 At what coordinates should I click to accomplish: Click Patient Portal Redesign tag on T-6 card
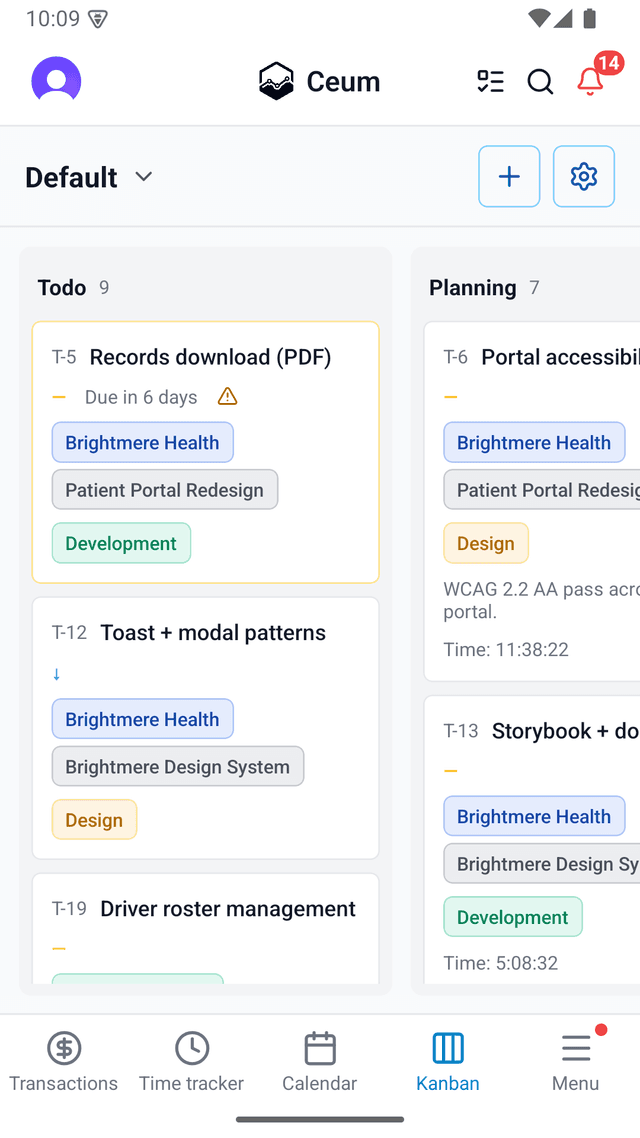coord(542,489)
